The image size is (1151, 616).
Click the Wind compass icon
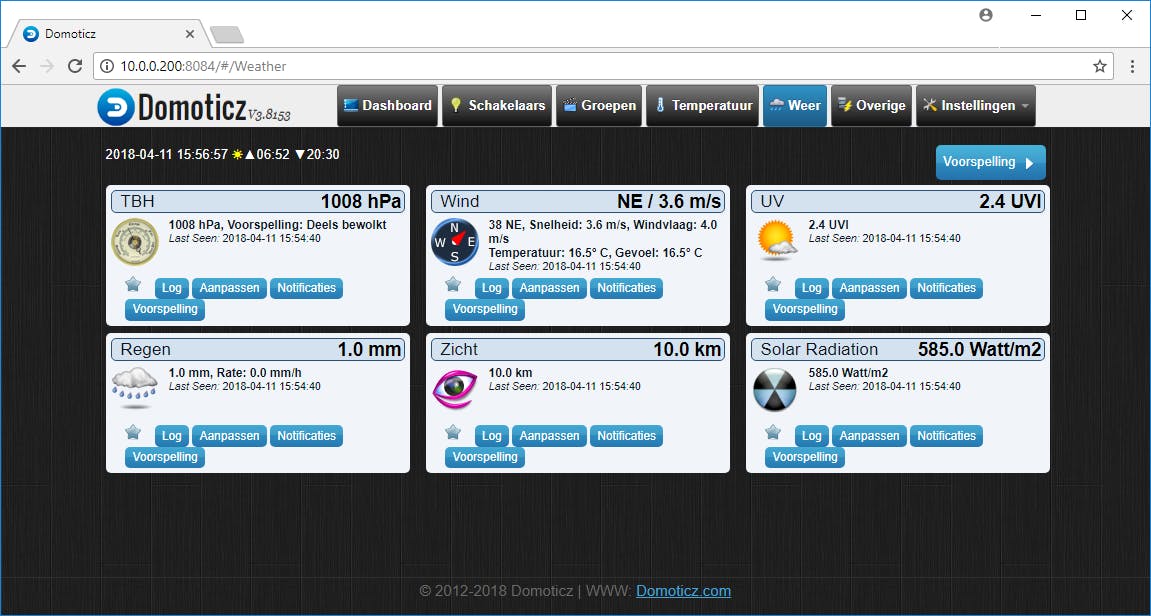tap(454, 242)
